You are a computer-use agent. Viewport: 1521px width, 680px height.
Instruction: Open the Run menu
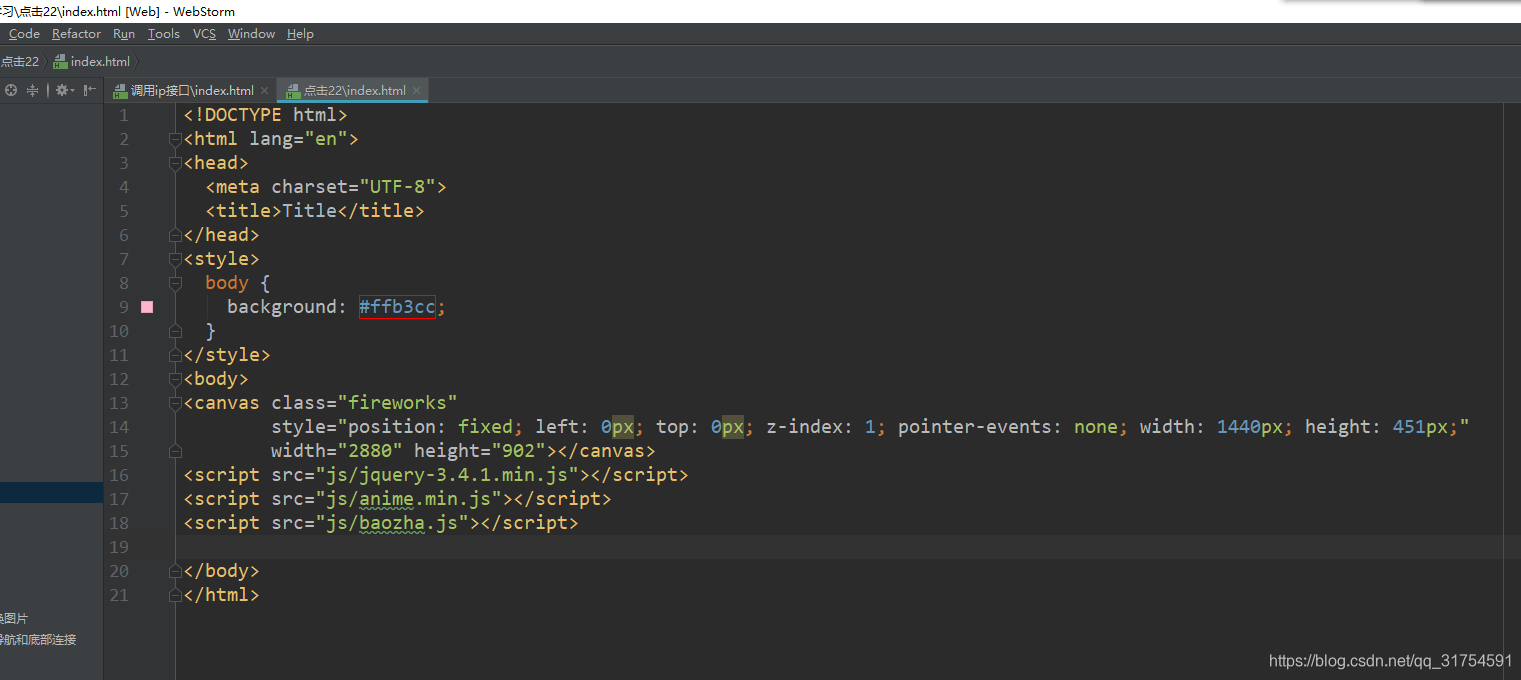[124, 34]
